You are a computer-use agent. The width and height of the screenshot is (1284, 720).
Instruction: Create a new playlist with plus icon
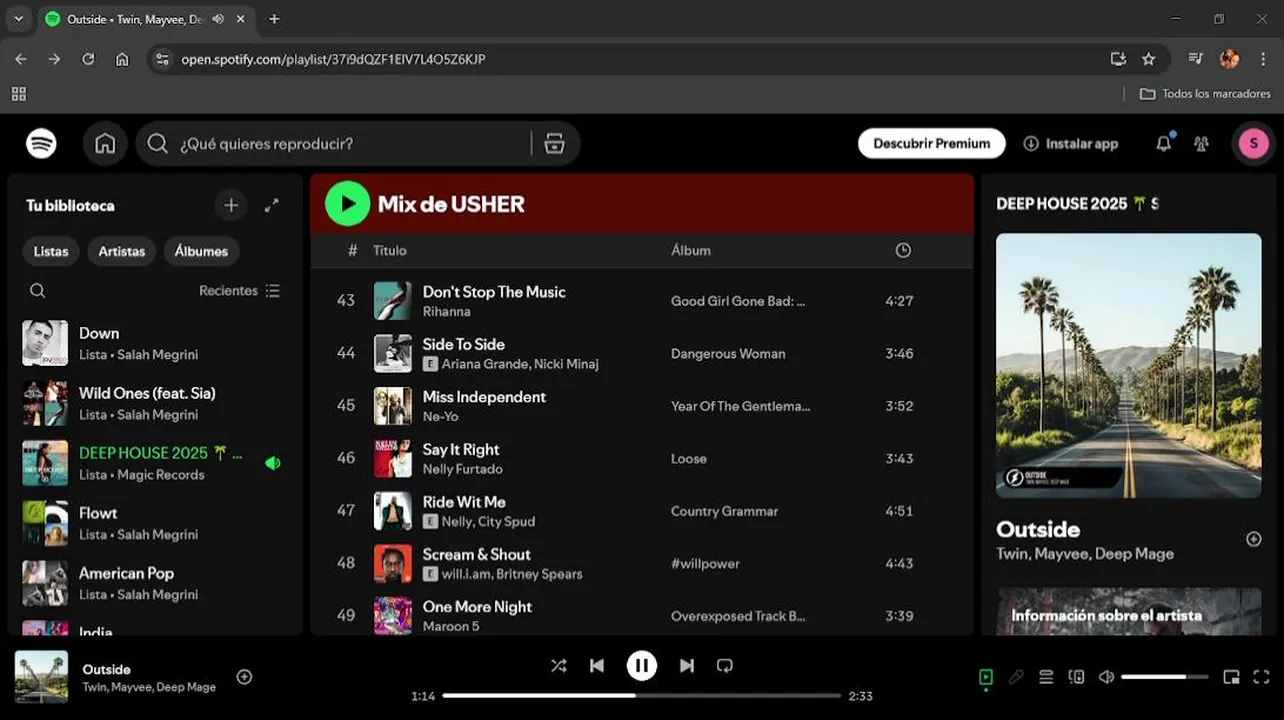(x=231, y=205)
